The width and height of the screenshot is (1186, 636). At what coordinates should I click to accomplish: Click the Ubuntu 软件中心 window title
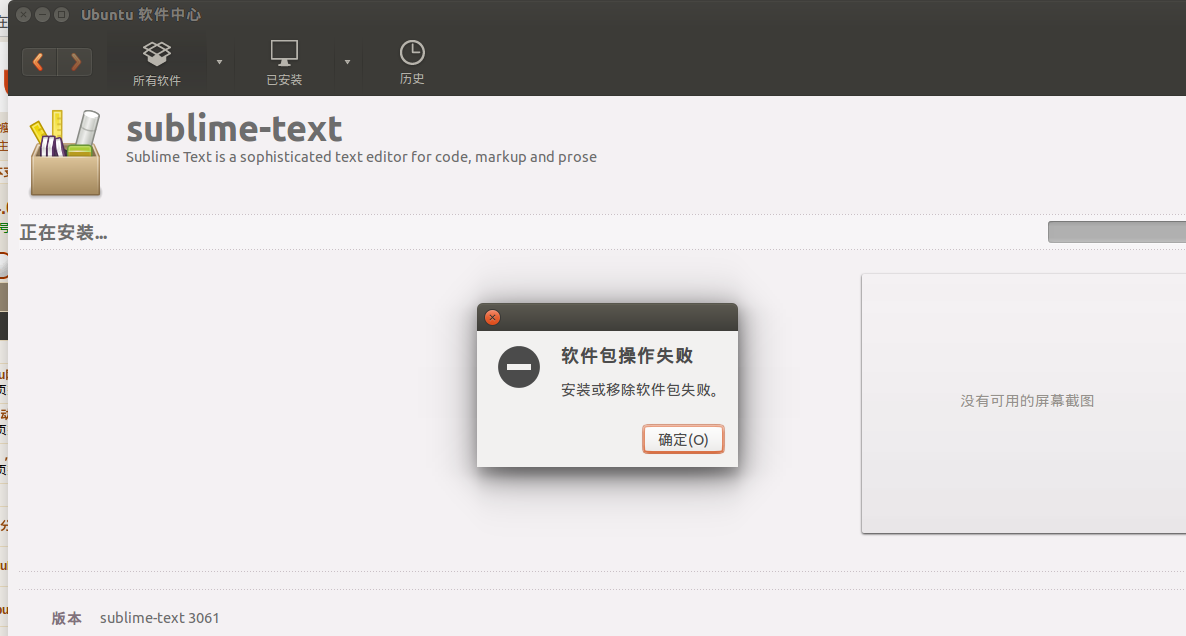click(x=141, y=14)
